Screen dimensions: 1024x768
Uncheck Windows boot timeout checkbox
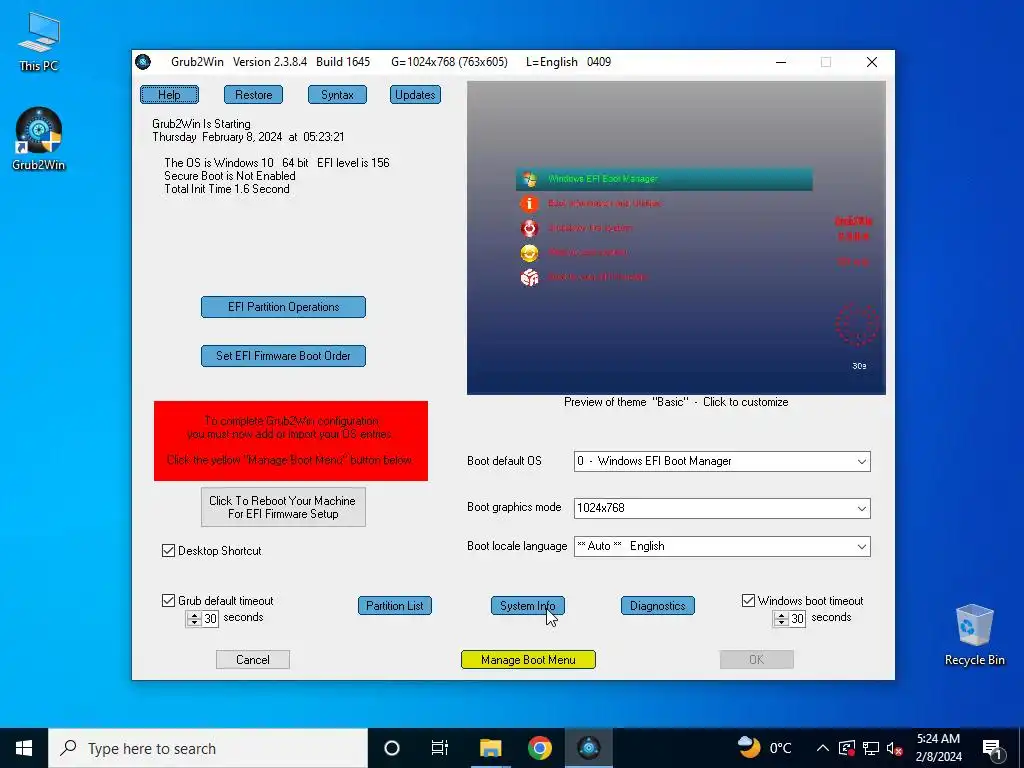click(748, 600)
